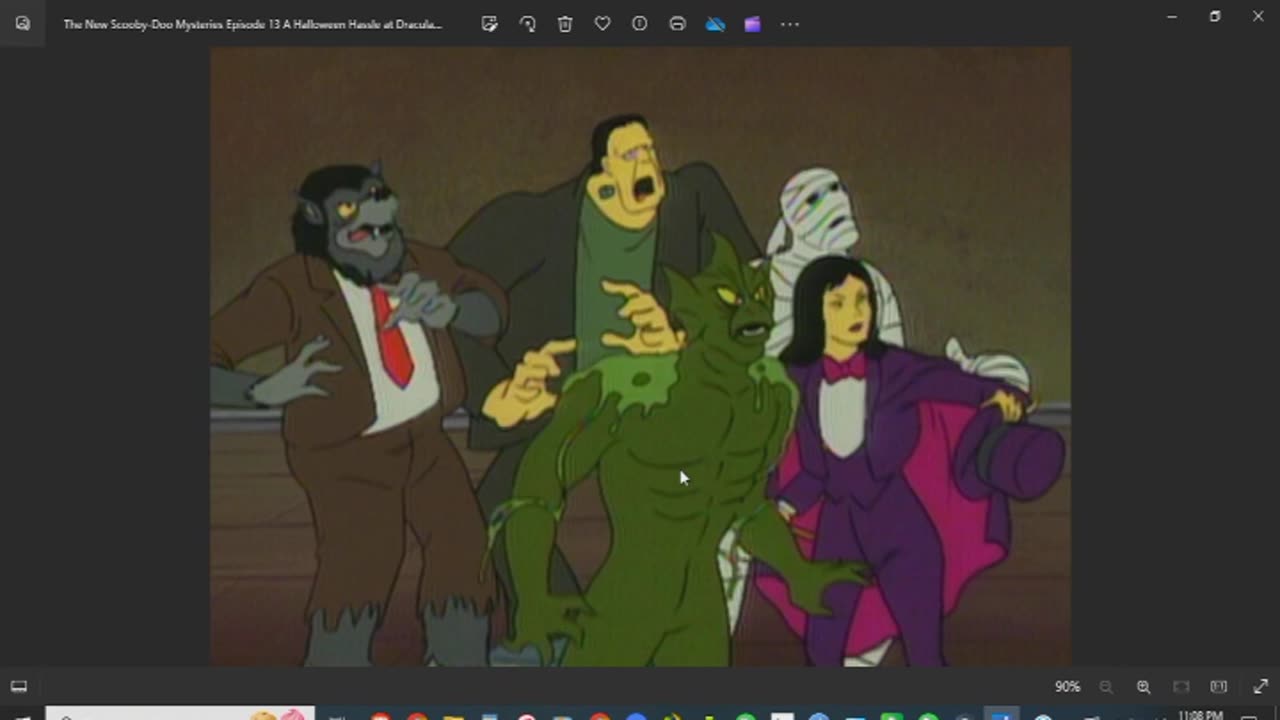This screenshot has width=1280, height=720.
Task: Click the file title 'The New Scooby-Doo Mysteries Episode 13'
Action: (253, 24)
